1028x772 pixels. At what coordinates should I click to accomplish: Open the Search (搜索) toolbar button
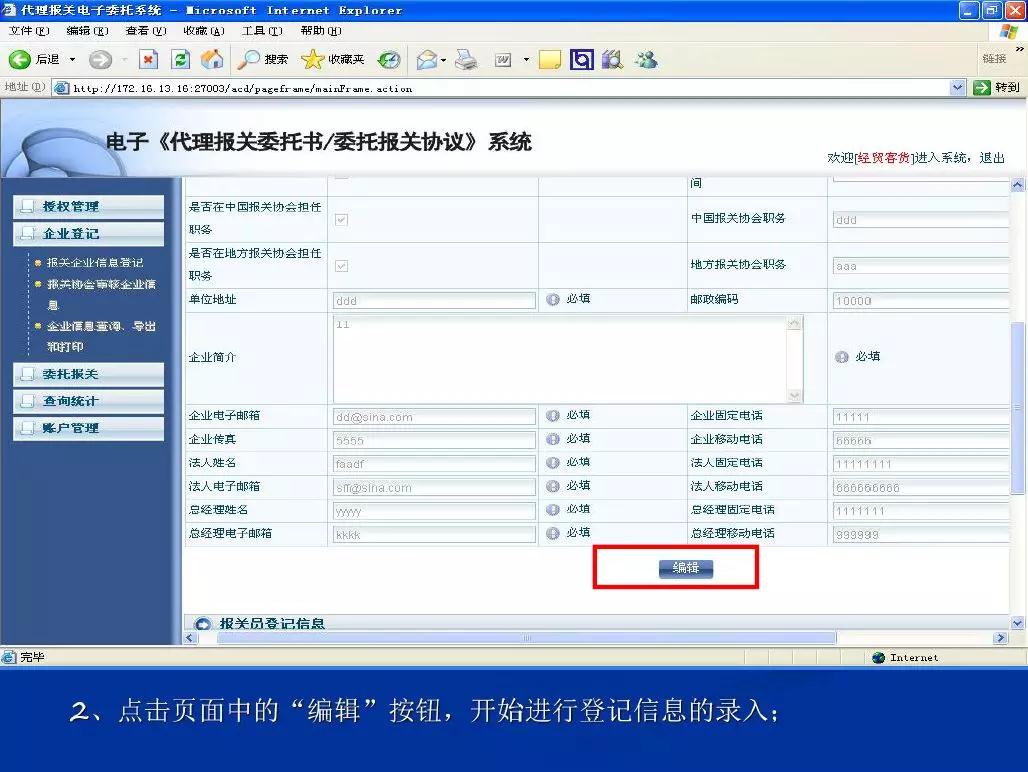[x=263, y=60]
